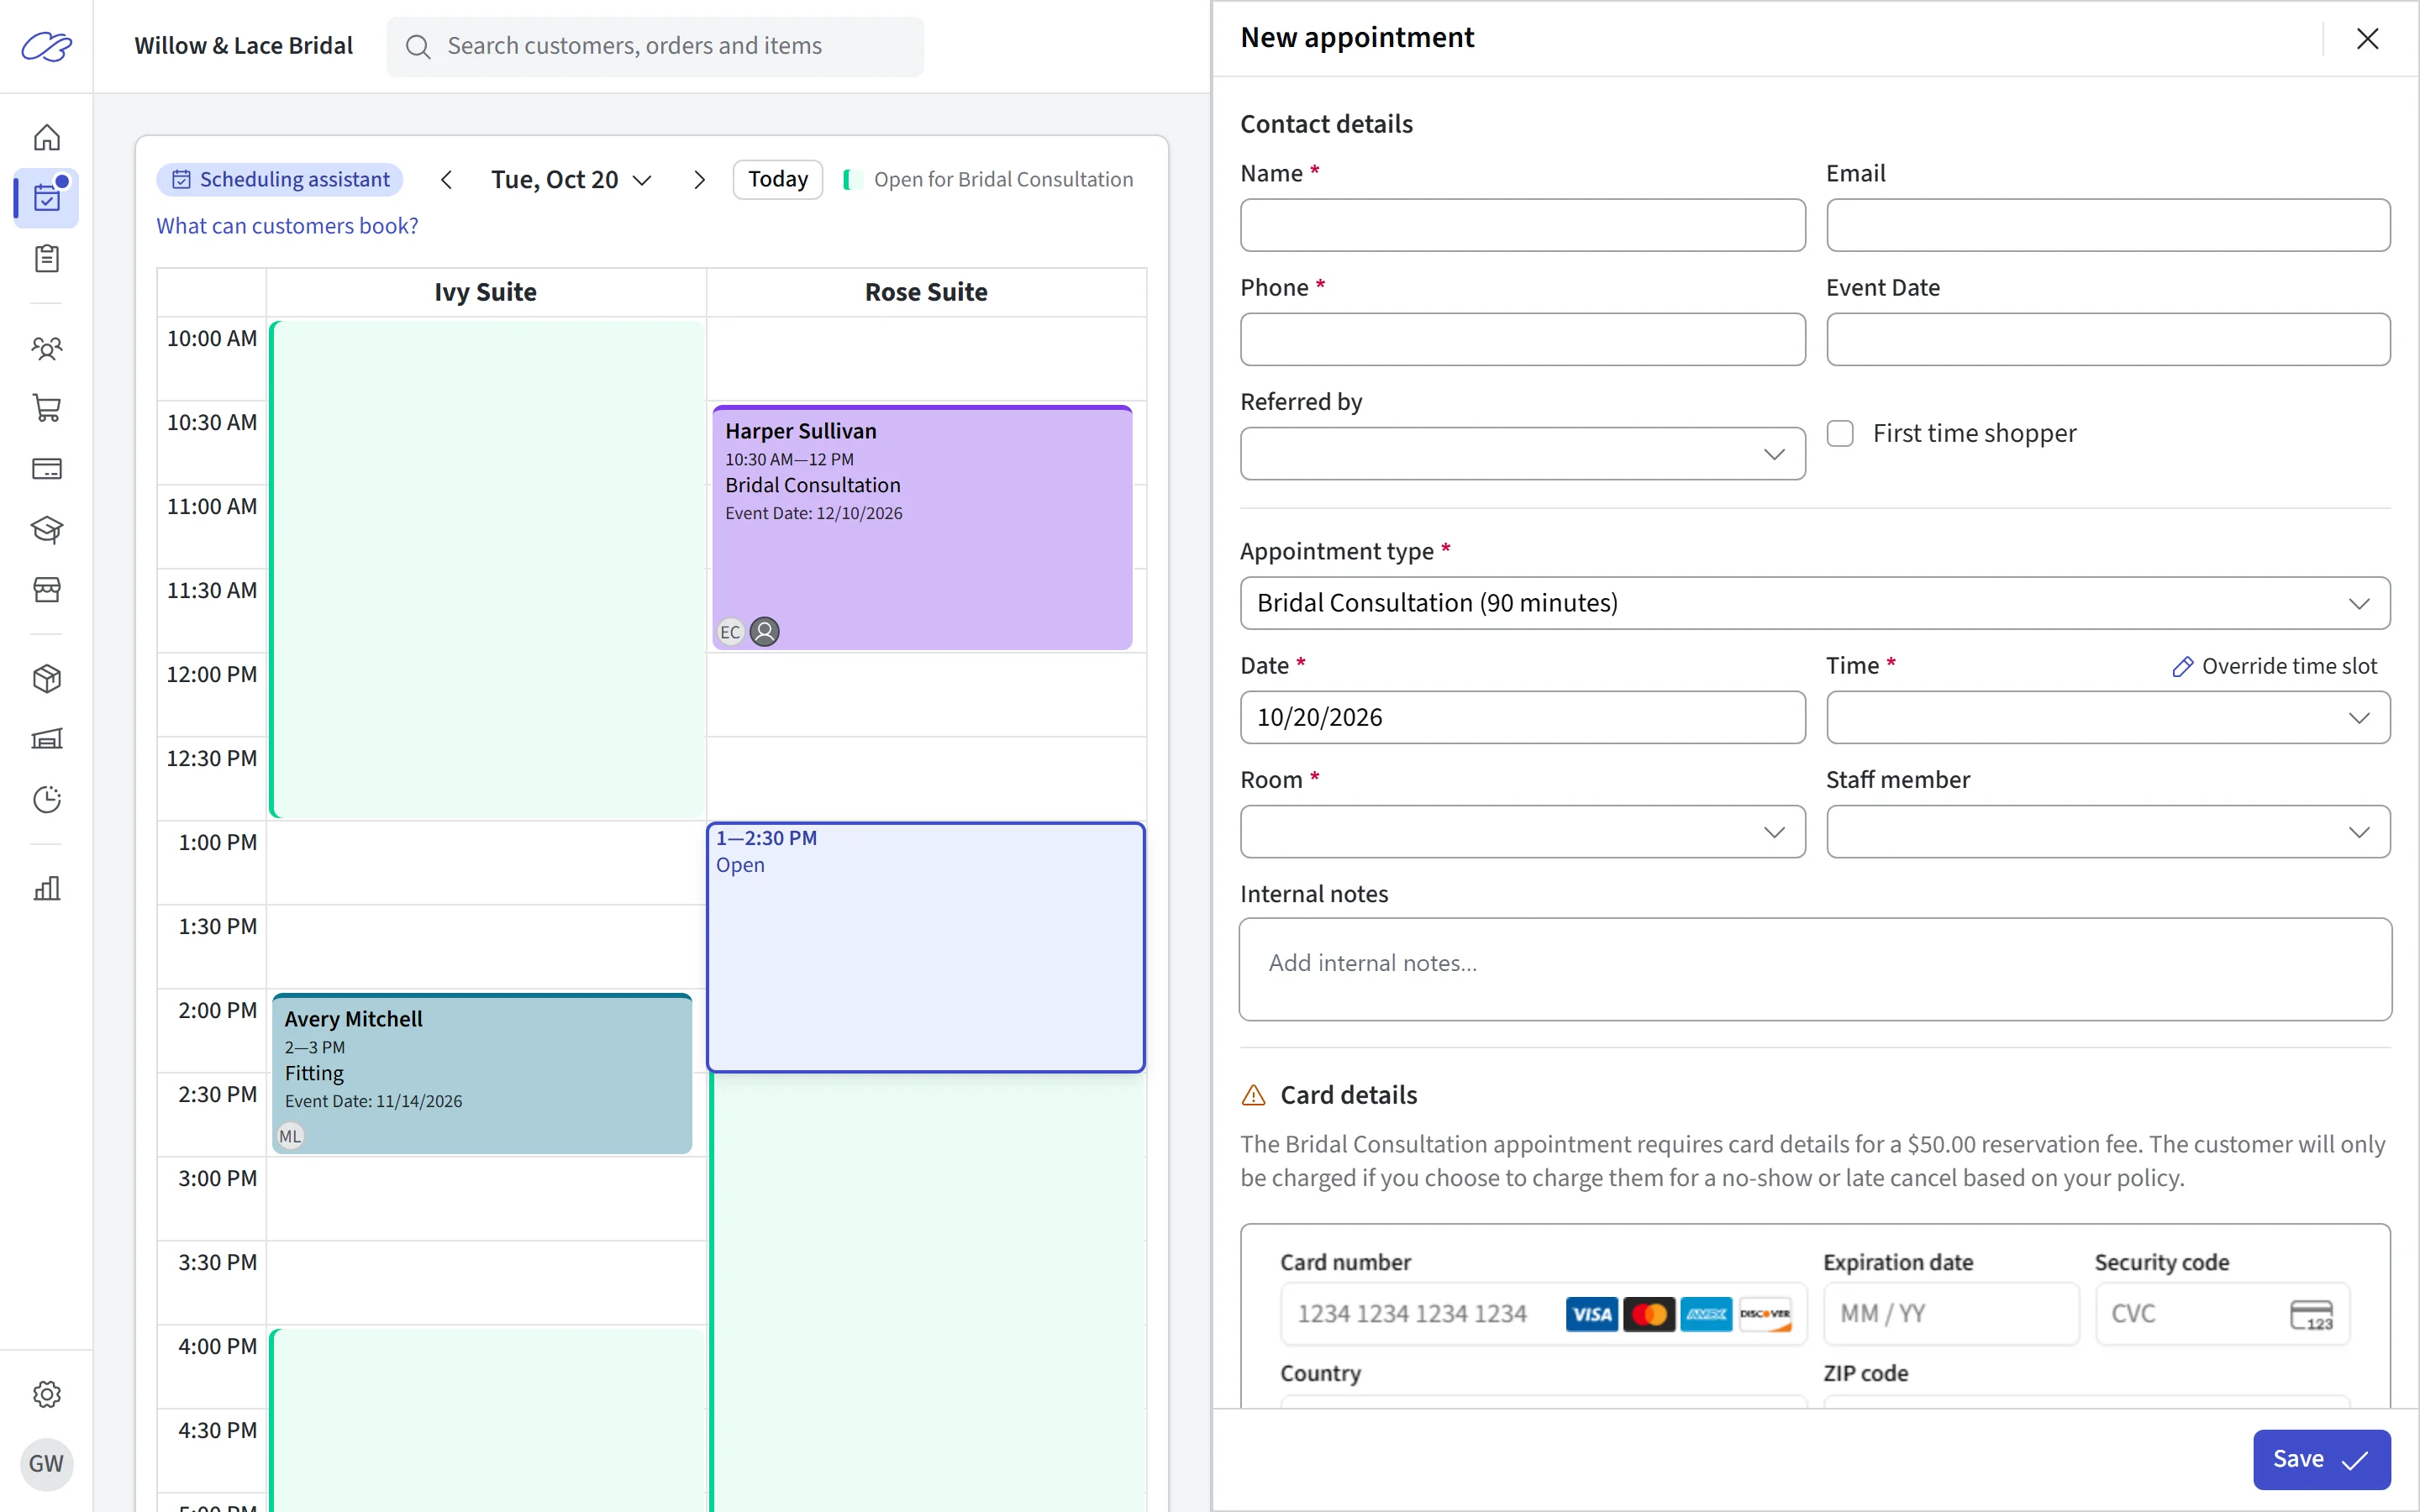2420x1512 pixels.
Task: Open the shopping cart icon in sidebar
Action: click(46, 408)
